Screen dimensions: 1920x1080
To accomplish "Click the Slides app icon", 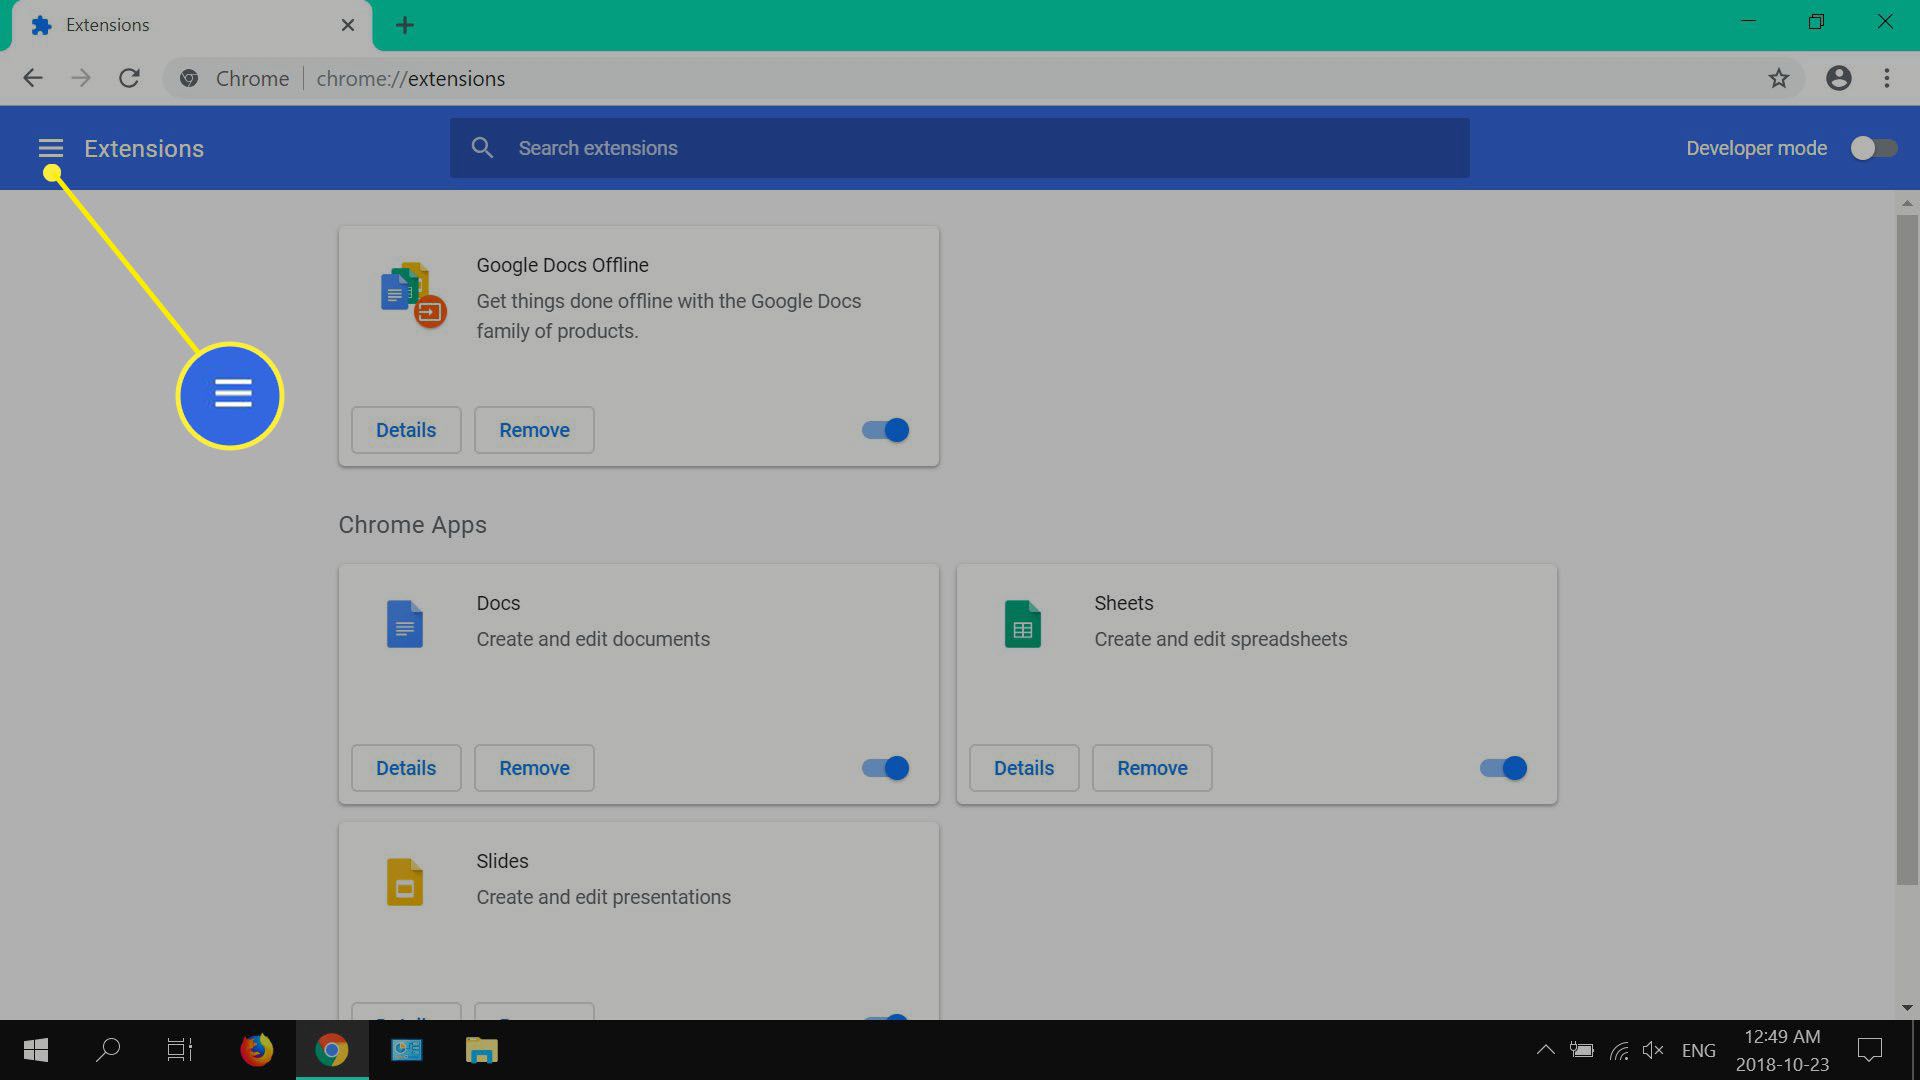I will [405, 882].
